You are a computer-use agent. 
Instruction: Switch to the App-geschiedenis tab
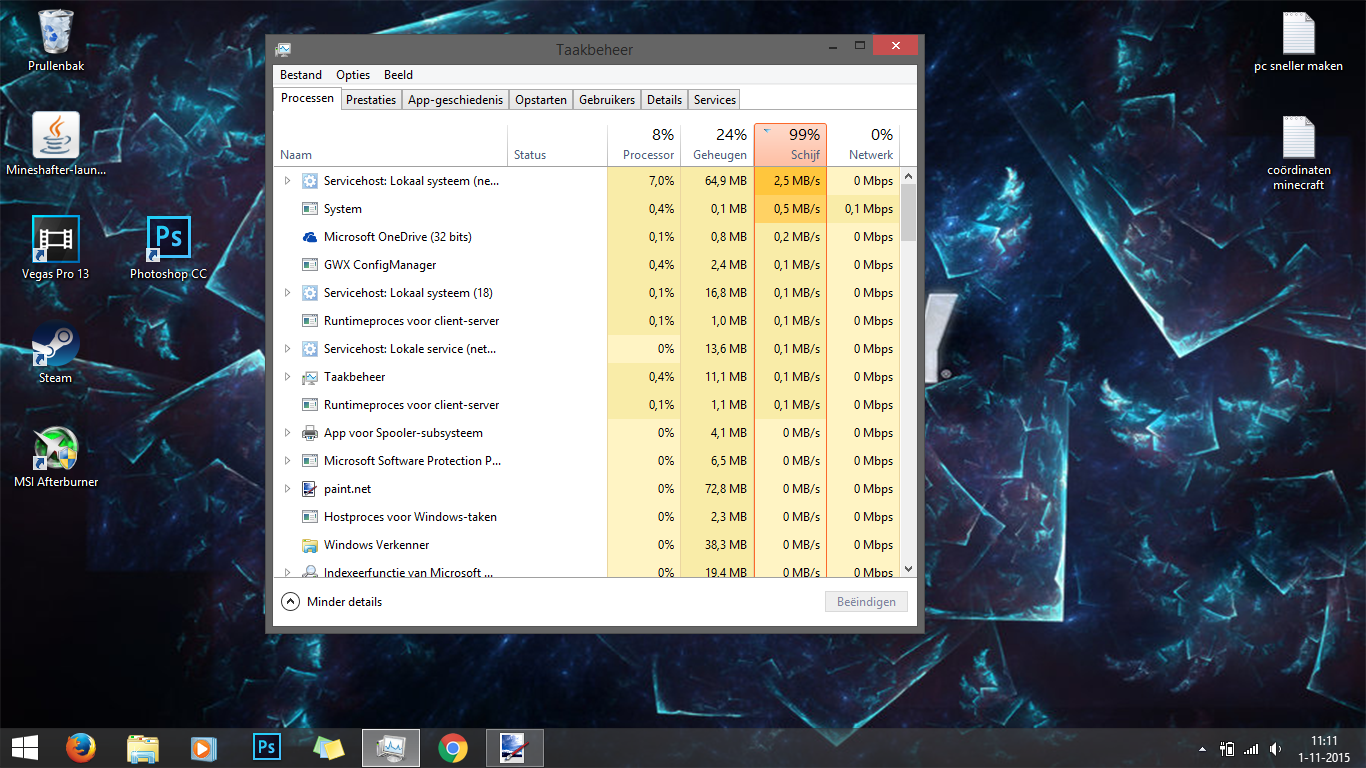[x=456, y=100]
